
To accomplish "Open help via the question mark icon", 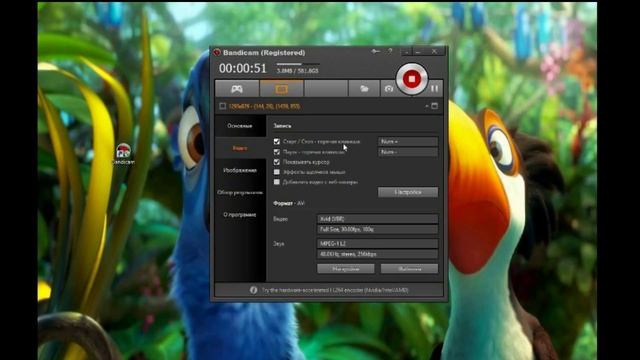I will [390, 51].
